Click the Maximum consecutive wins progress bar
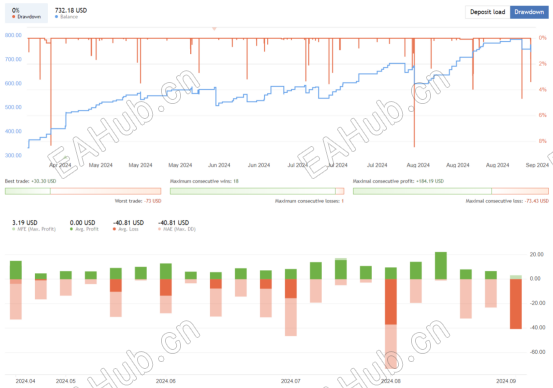The width and height of the screenshot is (553, 388). click(257, 191)
